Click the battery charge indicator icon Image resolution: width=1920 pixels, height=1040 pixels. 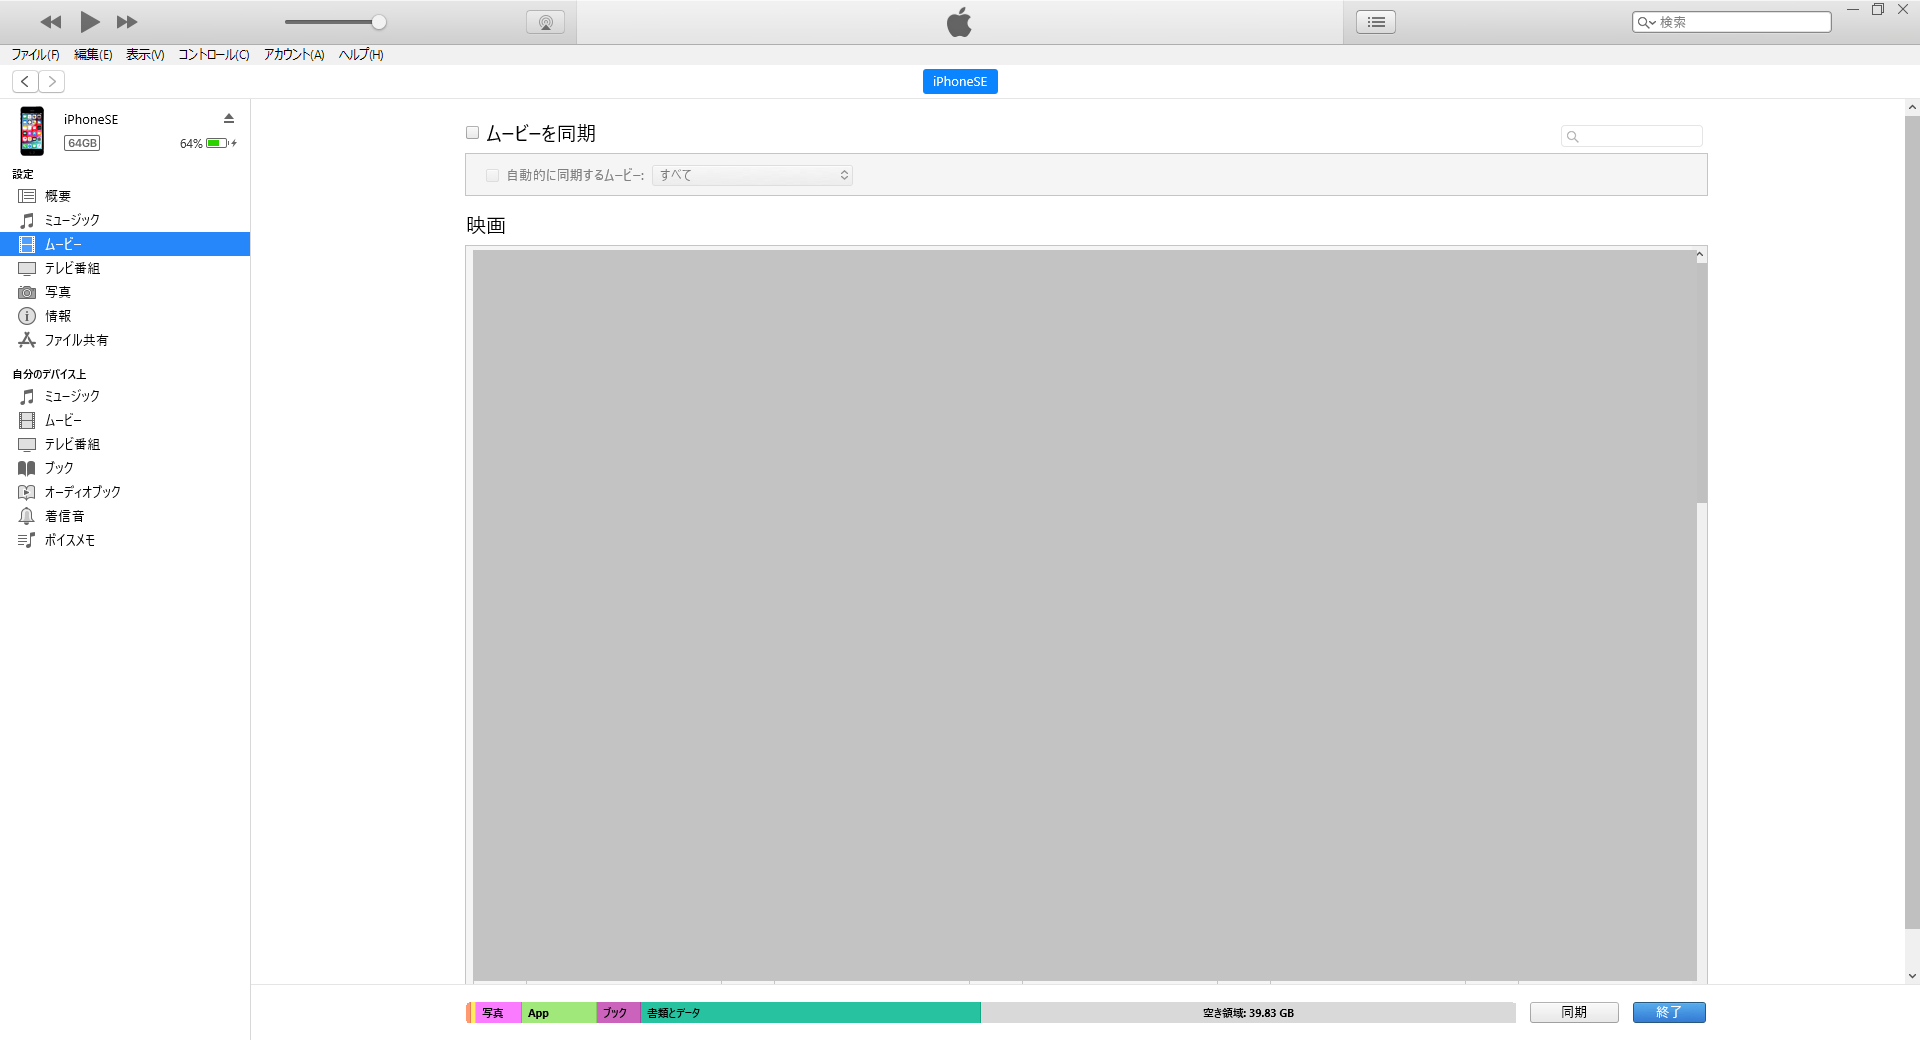point(217,143)
